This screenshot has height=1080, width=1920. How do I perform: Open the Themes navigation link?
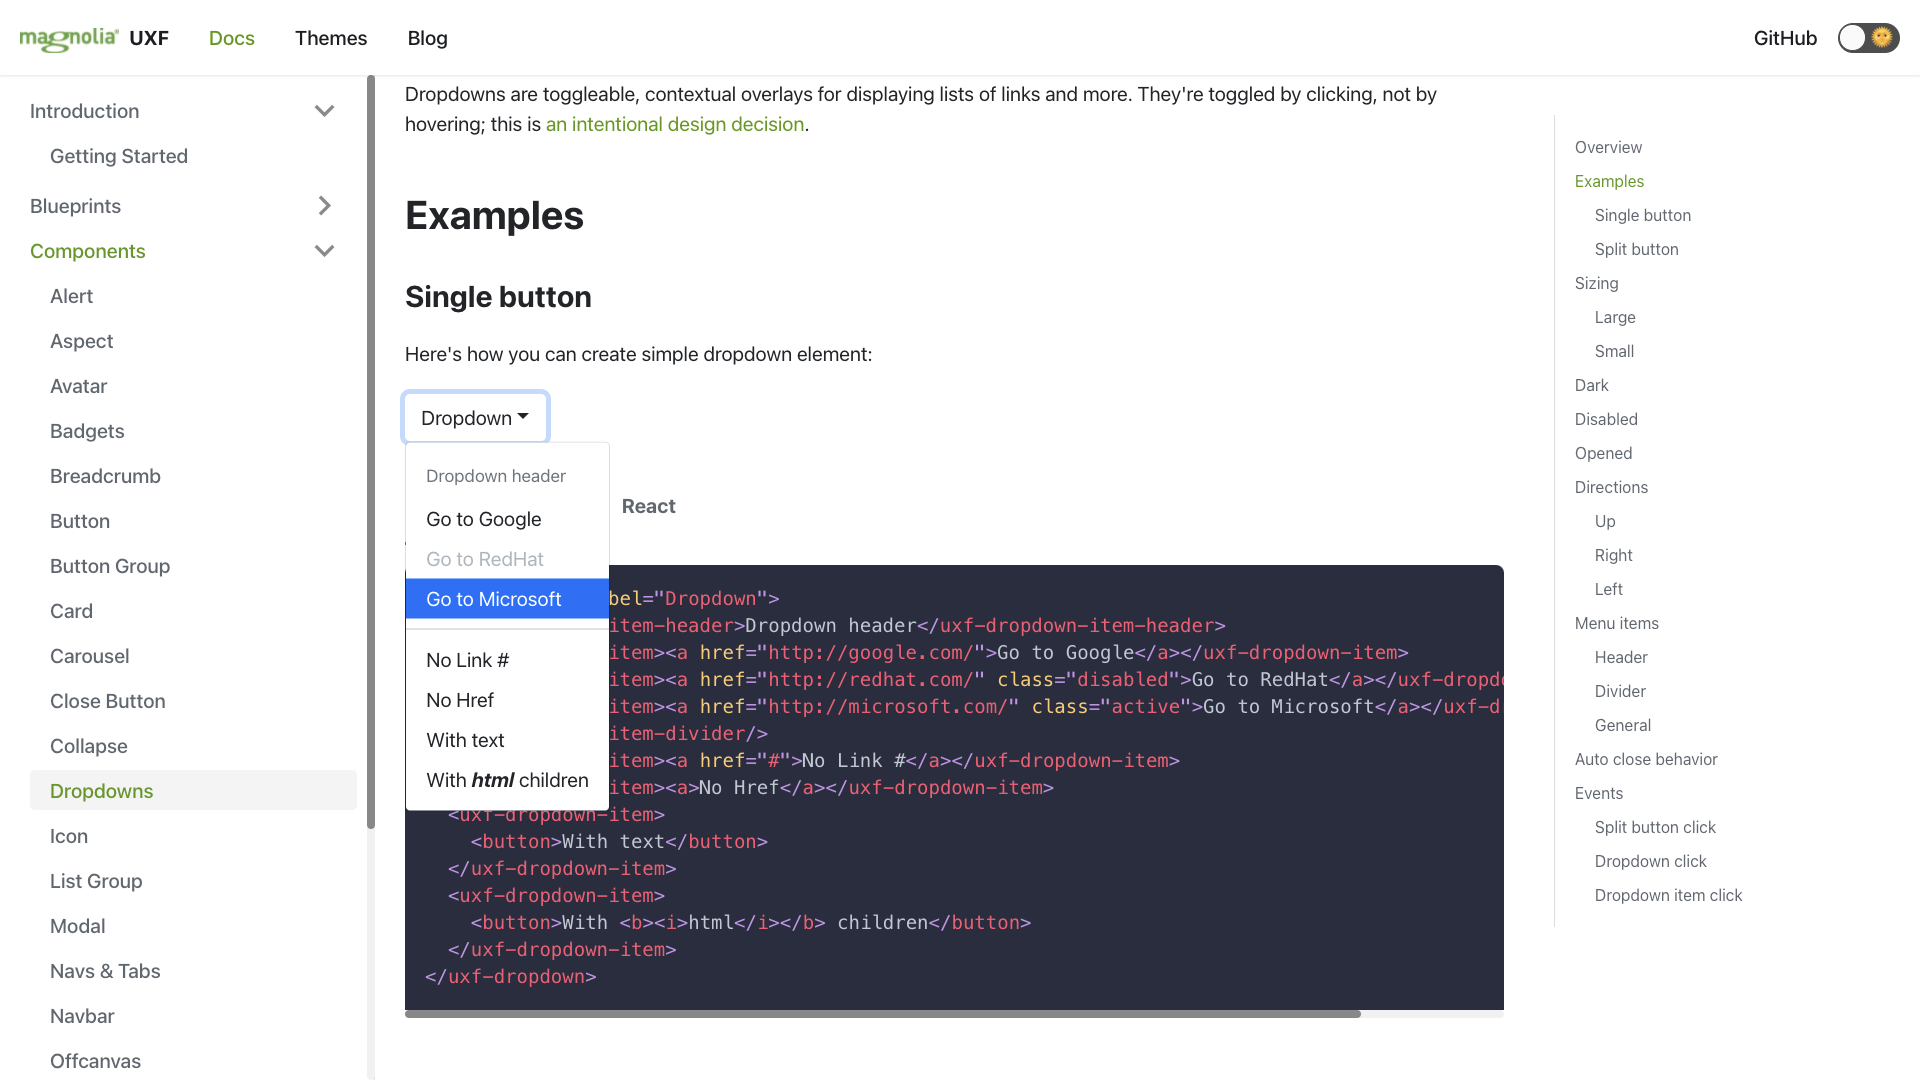(331, 38)
